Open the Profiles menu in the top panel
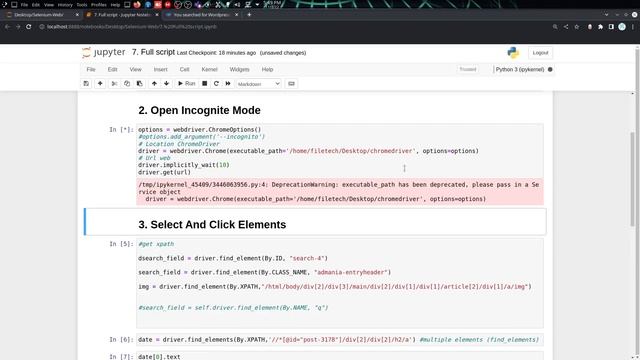The image size is (640, 360). [x=98, y=5]
